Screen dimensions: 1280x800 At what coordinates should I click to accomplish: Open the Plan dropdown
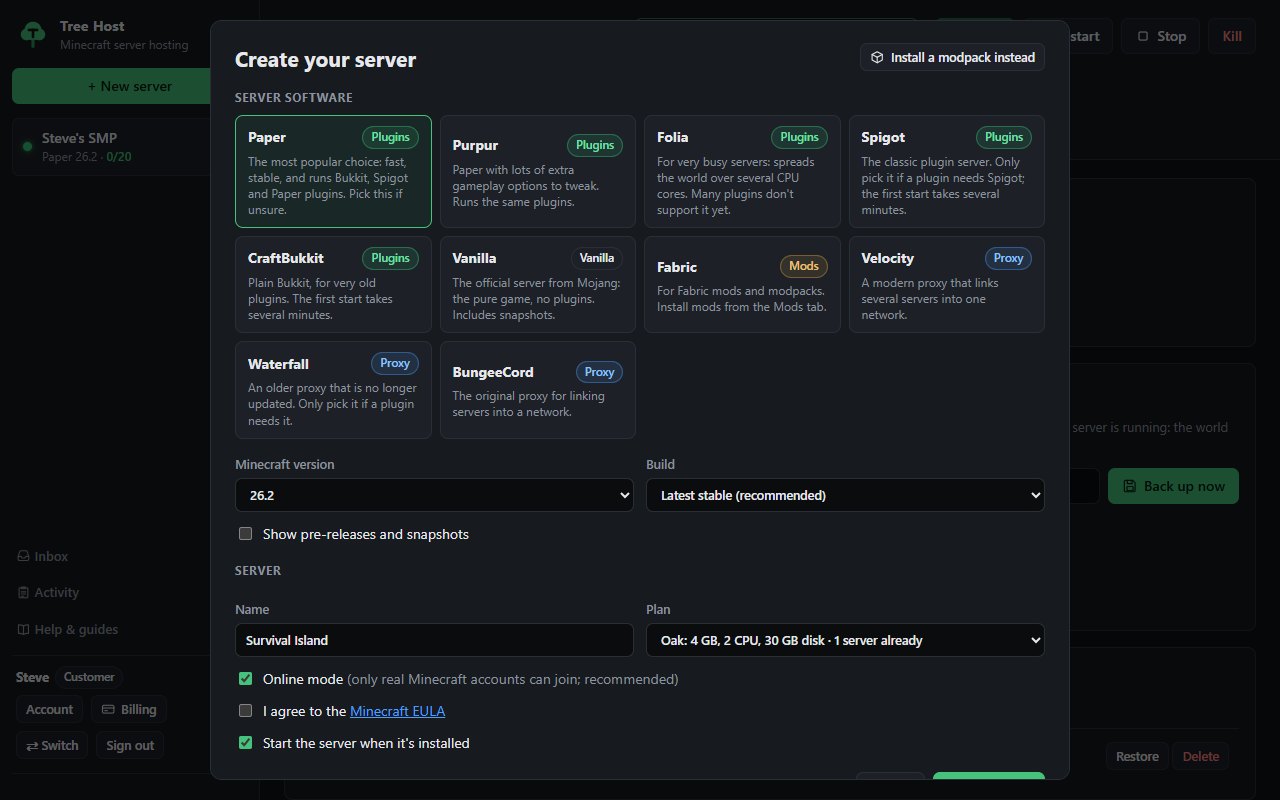845,640
